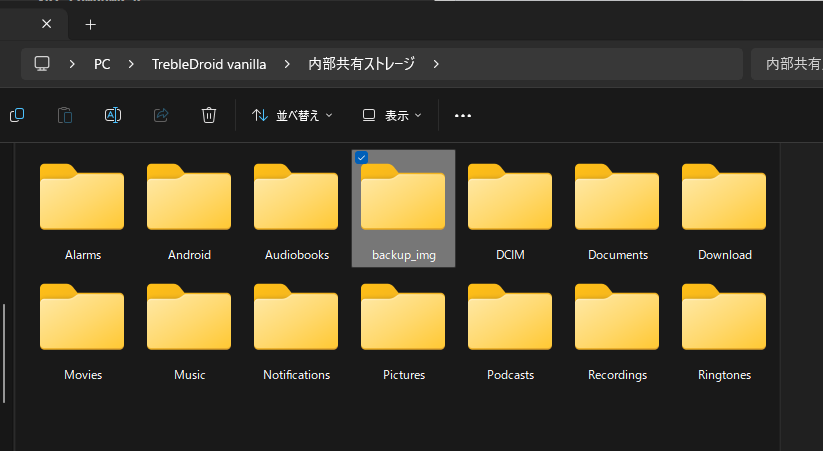Open the 表示 view dropdown
The width and height of the screenshot is (823, 451).
[392, 116]
